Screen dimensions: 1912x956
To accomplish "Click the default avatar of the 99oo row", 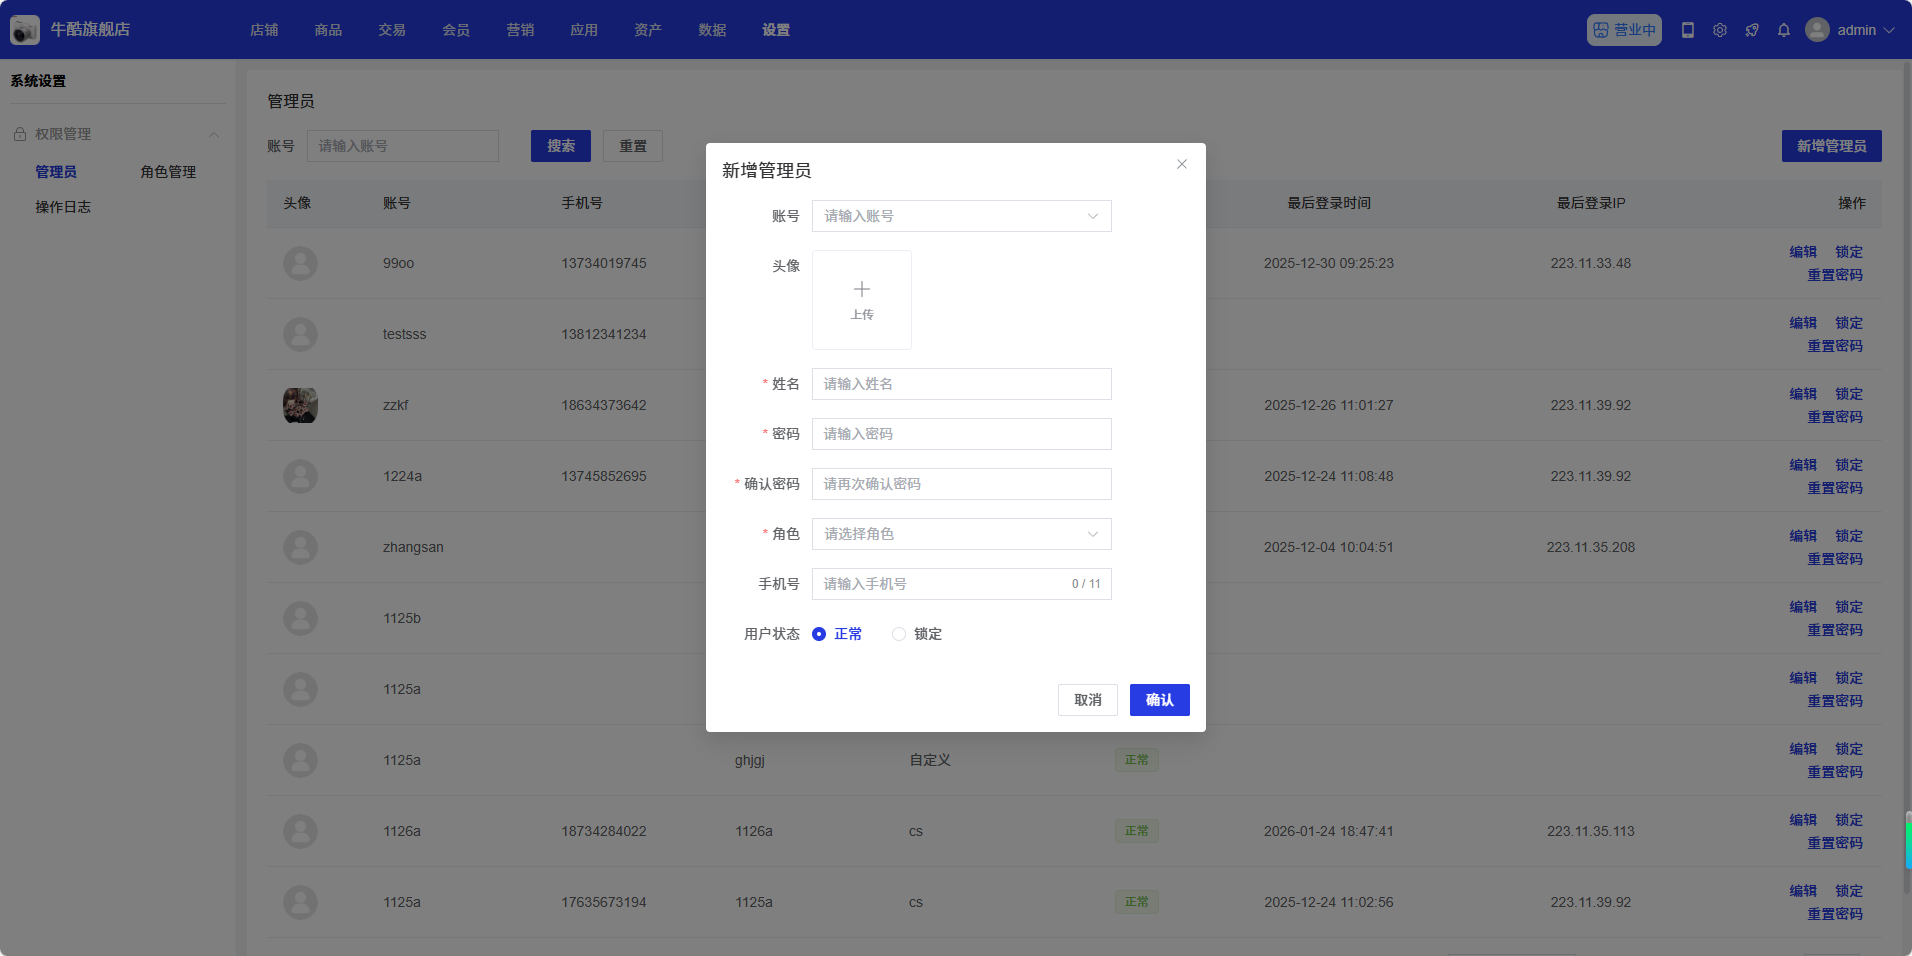I will 300,263.
